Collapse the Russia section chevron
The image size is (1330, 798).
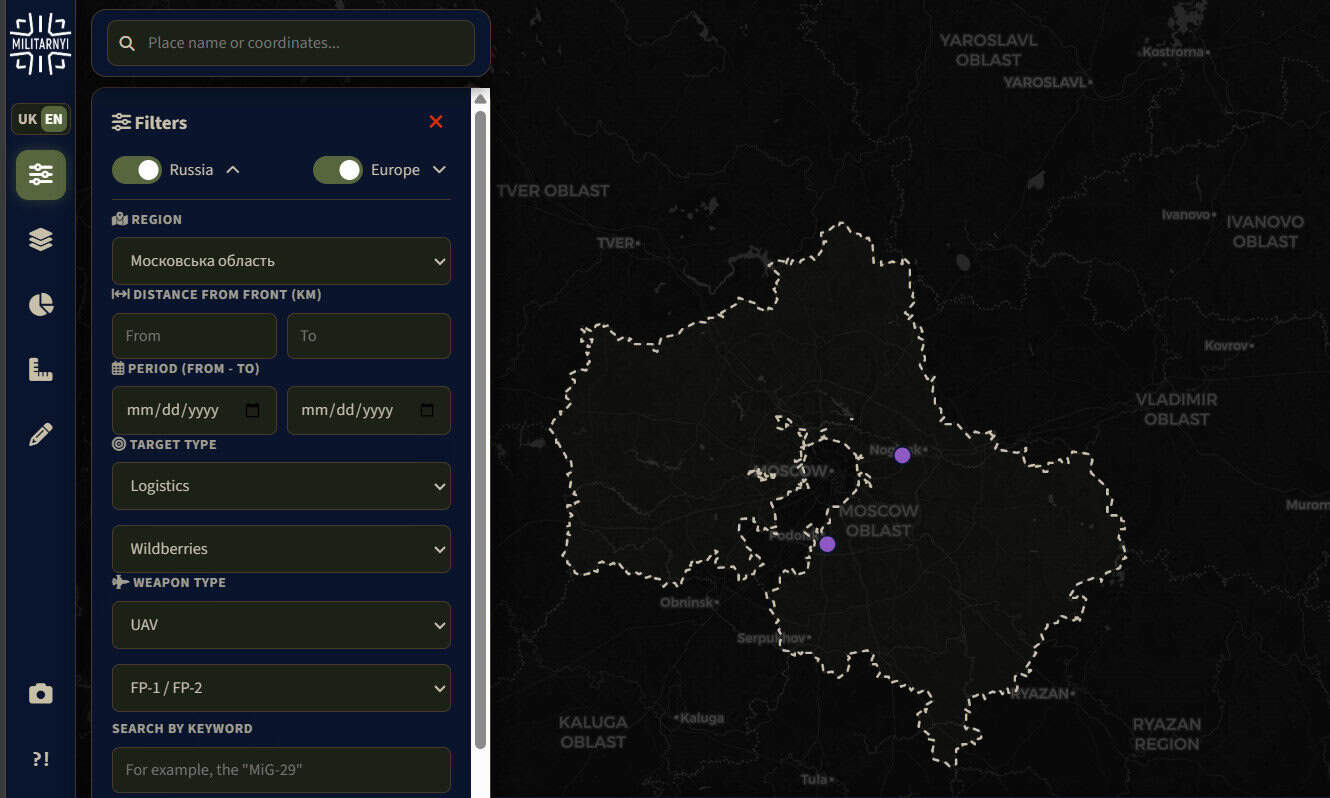click(x=233, y=170)
